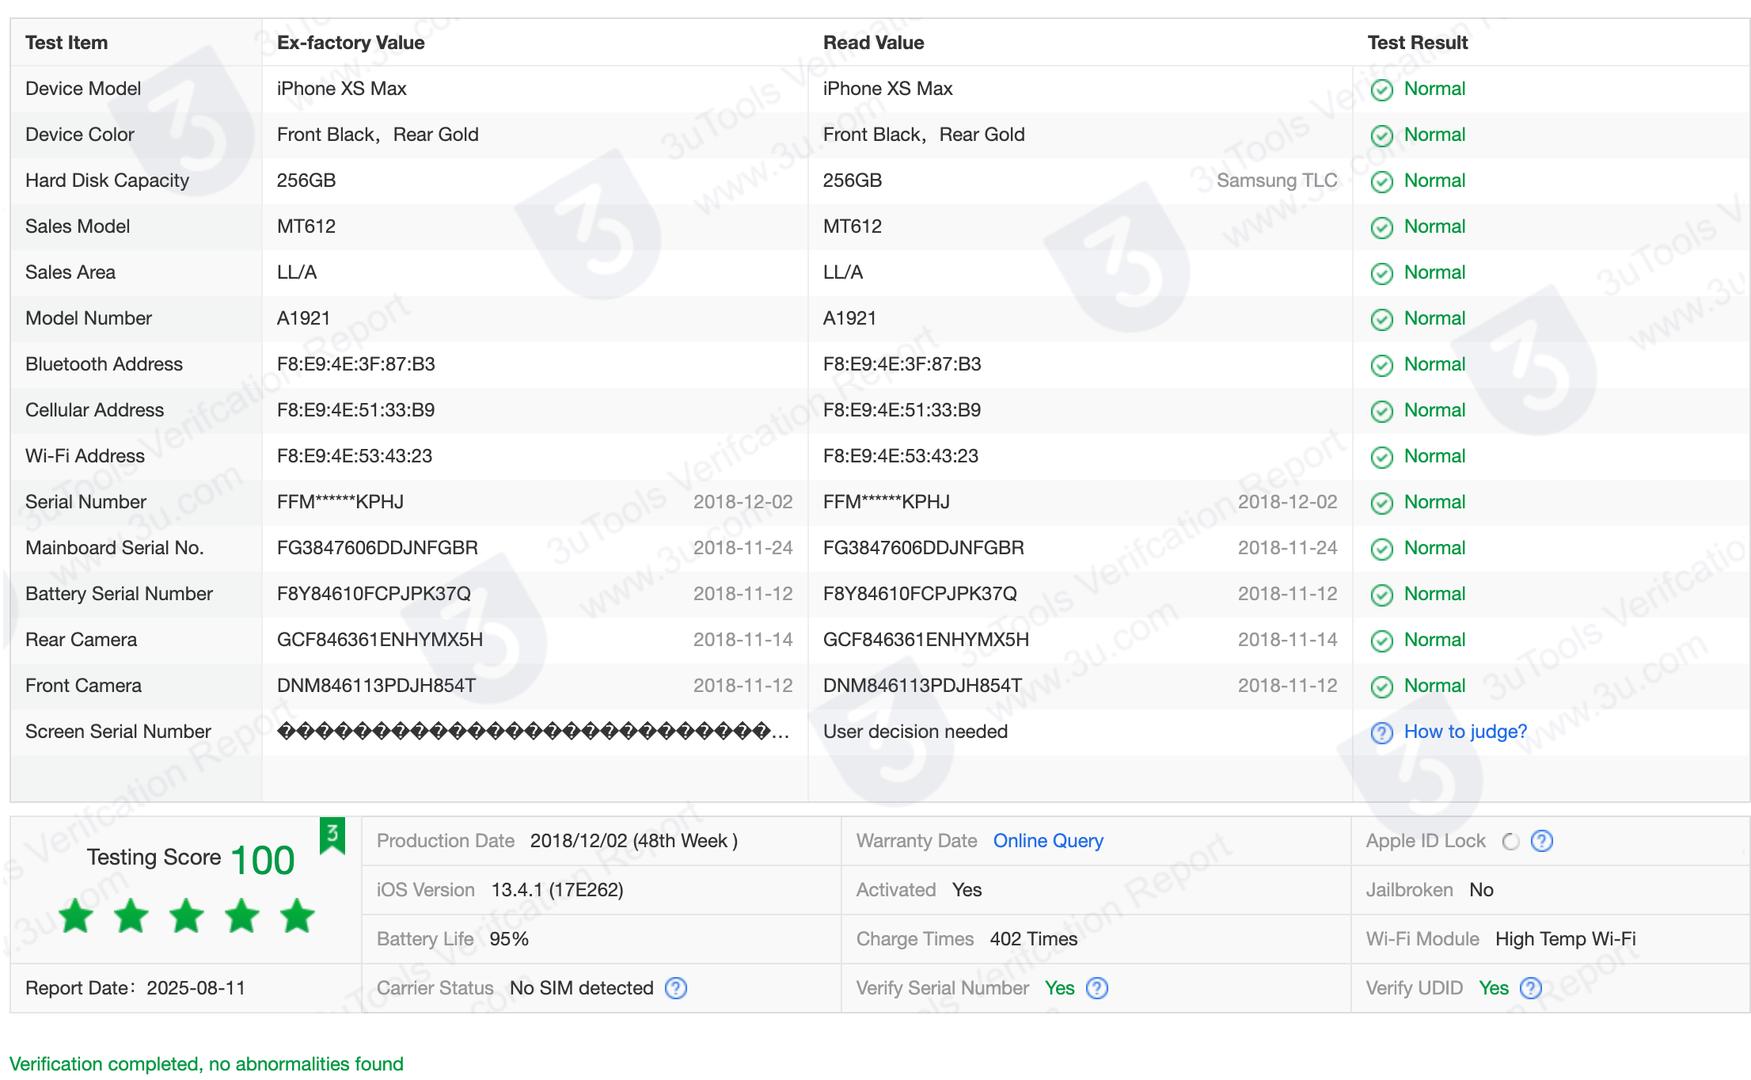Click the Read Value column header
This screenshot has width=1751, height=1080.
[x=873, y=43]
